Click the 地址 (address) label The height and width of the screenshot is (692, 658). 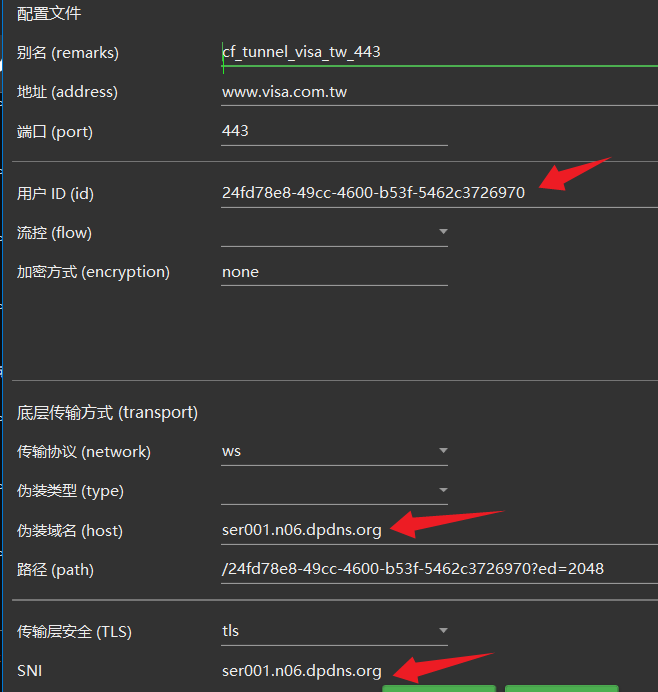(x=67, y=92)
